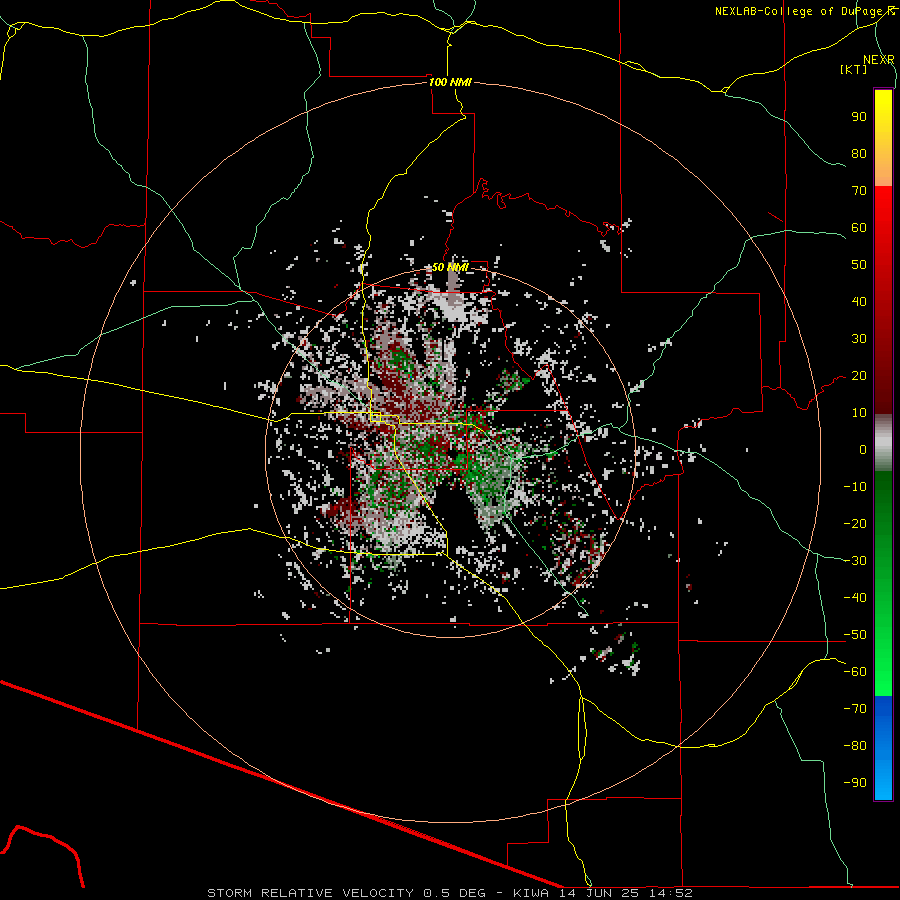900x900 pixels.
Task: Click the NEXLAB-College of DuPage credit text
Action: [x=800, y=11]
